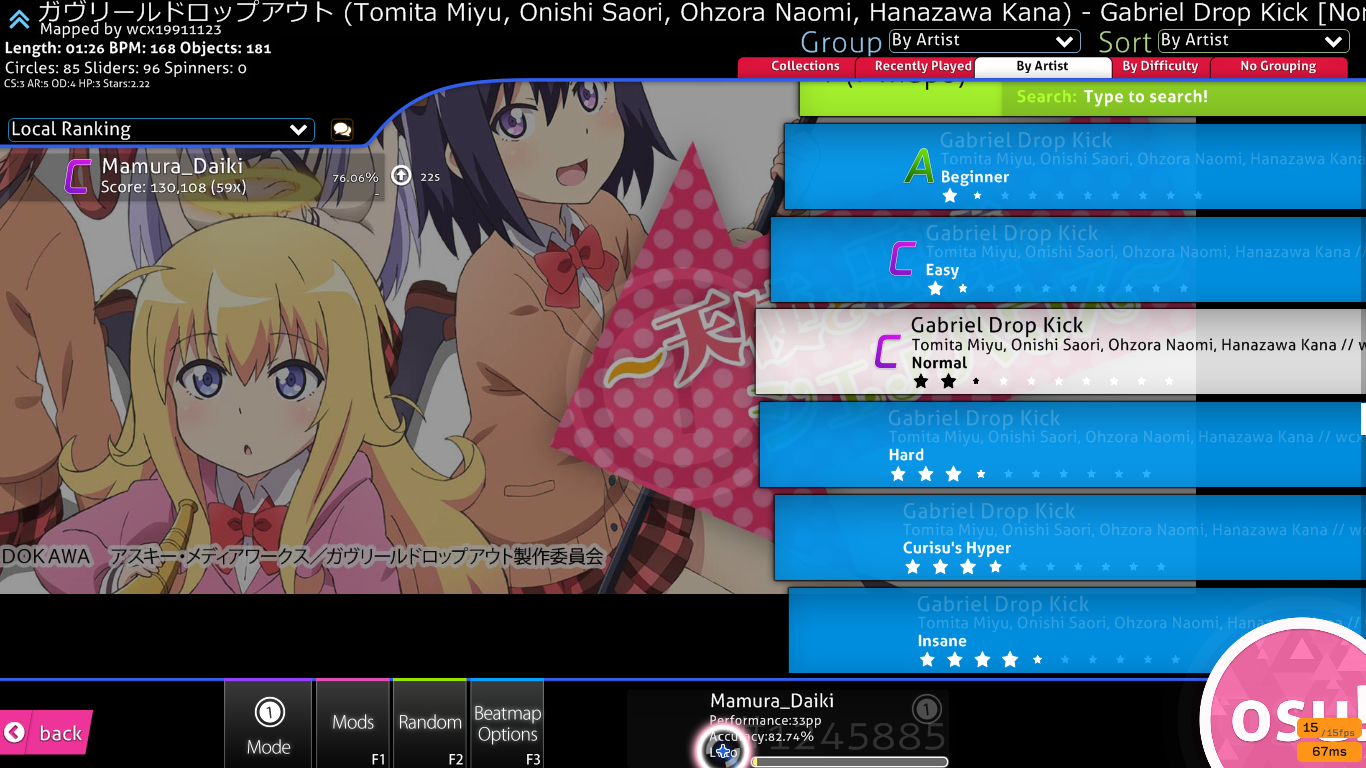Open the Local Ranking dropdown

[161, 130]
